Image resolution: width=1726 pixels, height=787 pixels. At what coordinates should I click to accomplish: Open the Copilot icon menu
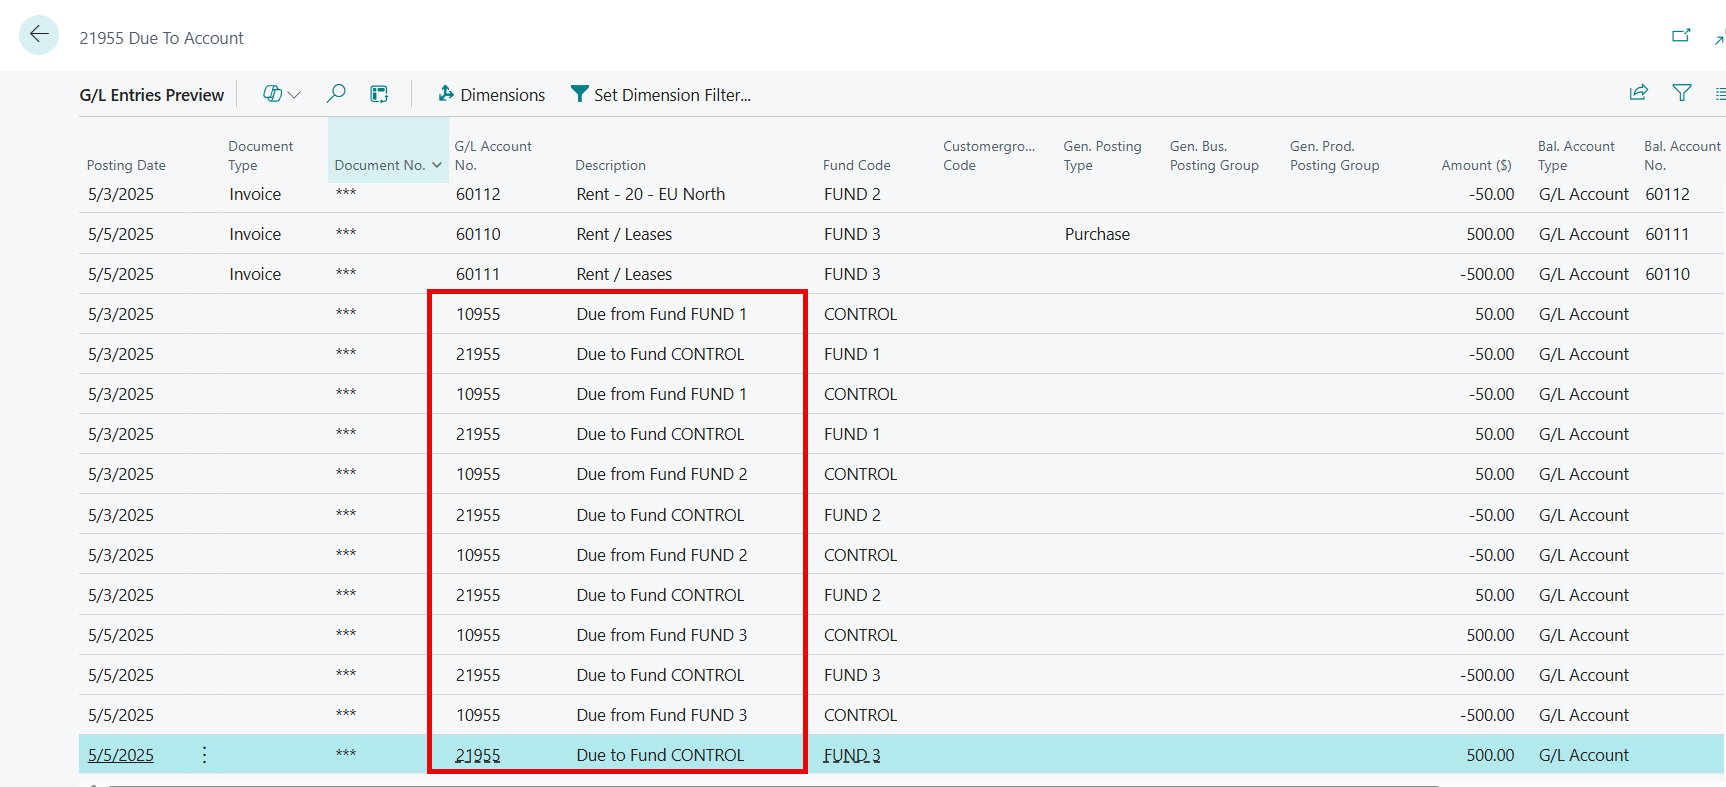(x=281, y=94)
